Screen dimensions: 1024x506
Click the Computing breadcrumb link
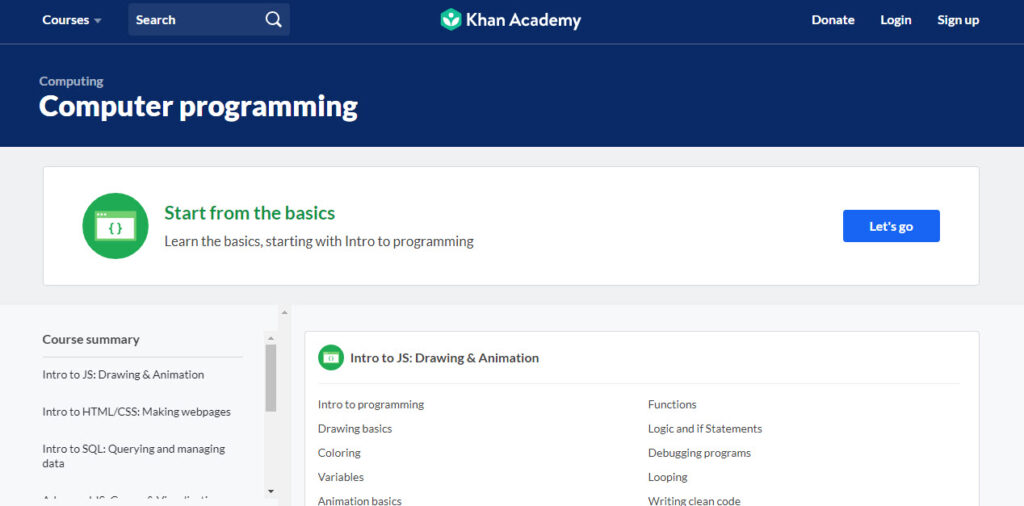coord(71,81)
